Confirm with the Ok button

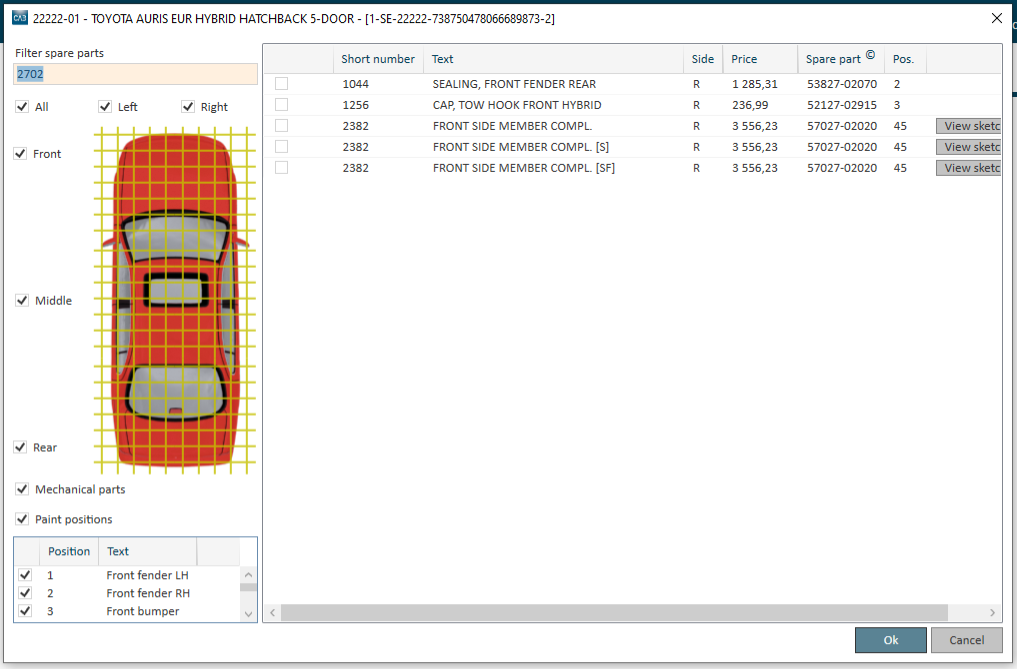(891, 640)
